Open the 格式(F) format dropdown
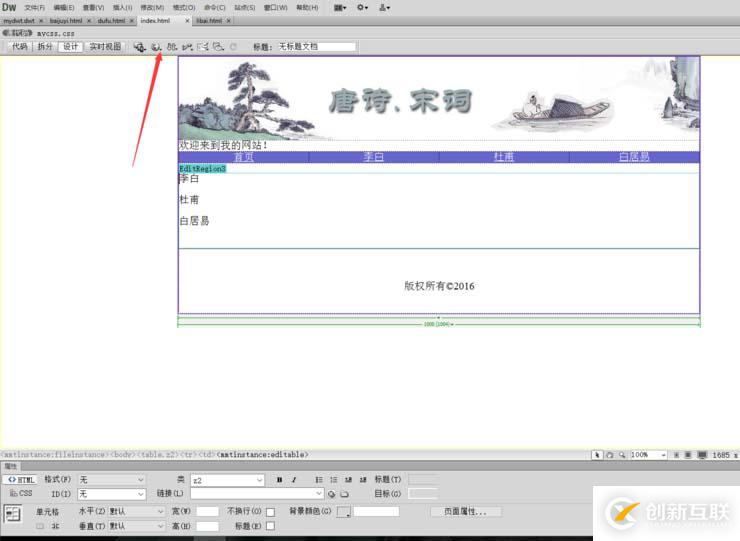The width and height of the screenshot is (740, 541). click(111, 480)
